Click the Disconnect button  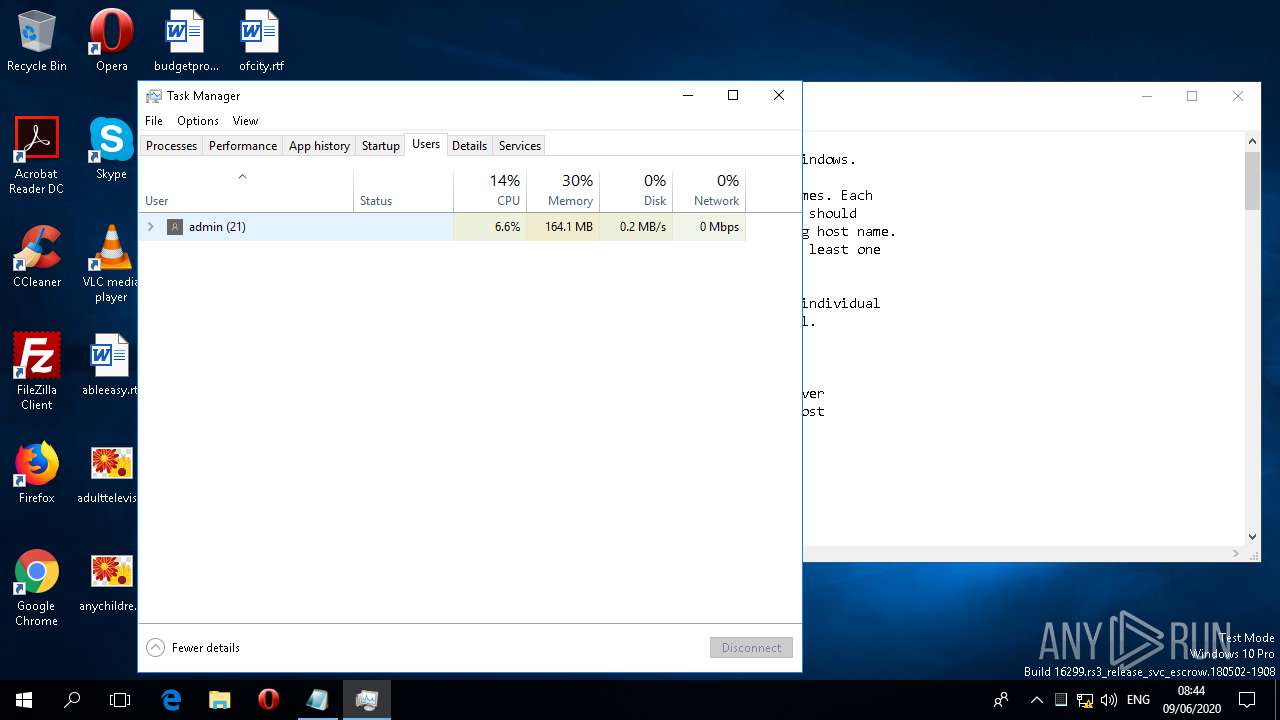pos(751,648)
